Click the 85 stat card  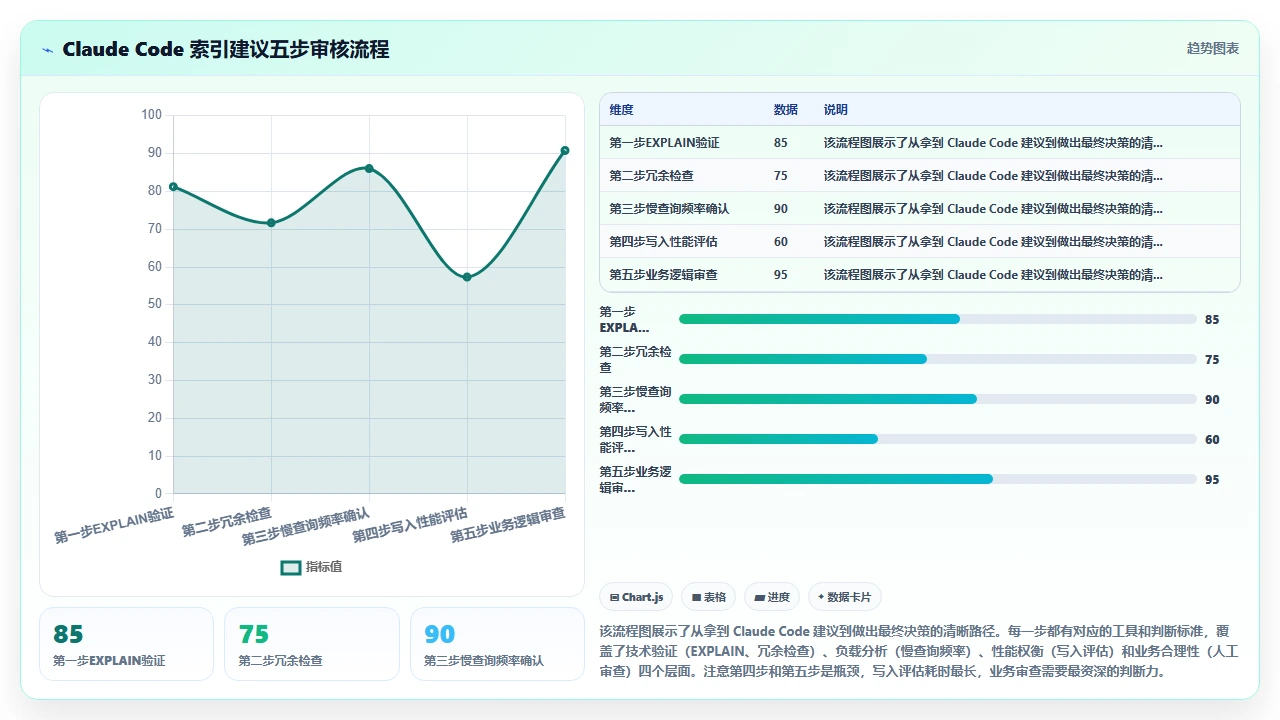click(x=126, y=644)
